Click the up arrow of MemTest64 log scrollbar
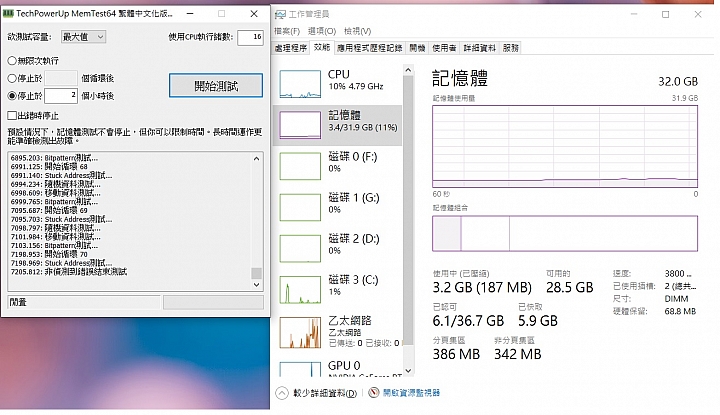 pos(256,159)
